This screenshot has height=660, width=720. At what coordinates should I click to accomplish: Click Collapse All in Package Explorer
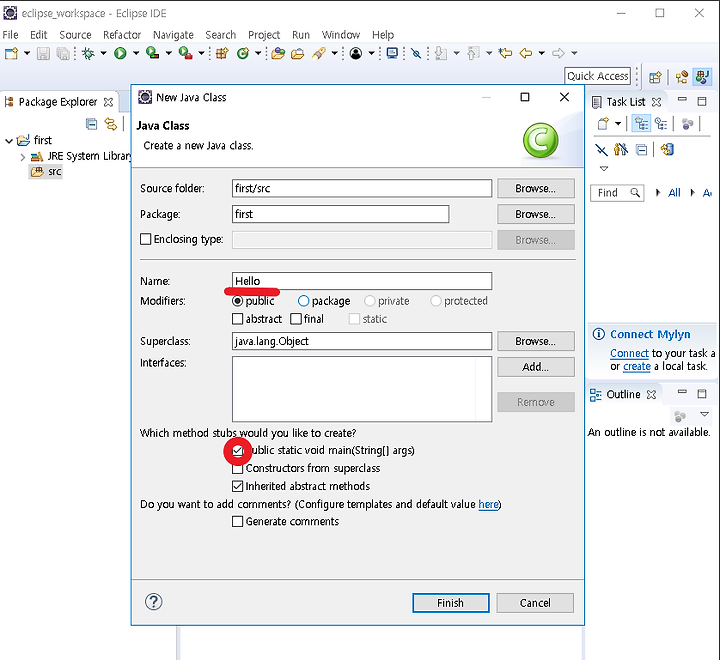[x=91, y=124]
